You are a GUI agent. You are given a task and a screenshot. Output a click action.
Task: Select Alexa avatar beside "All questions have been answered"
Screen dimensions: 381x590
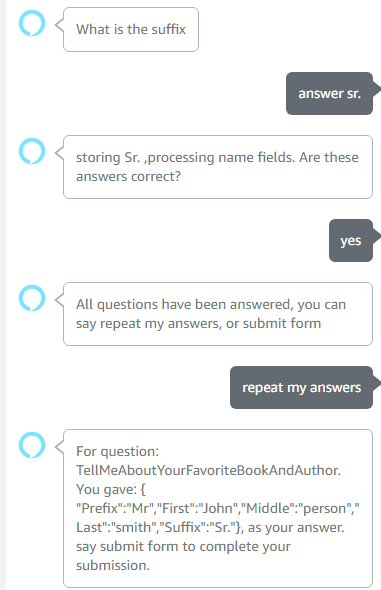[x=32, y=298]
